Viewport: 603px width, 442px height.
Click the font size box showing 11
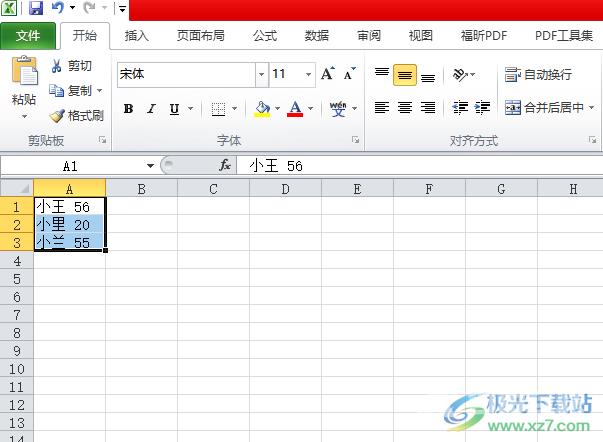[285, 74]
